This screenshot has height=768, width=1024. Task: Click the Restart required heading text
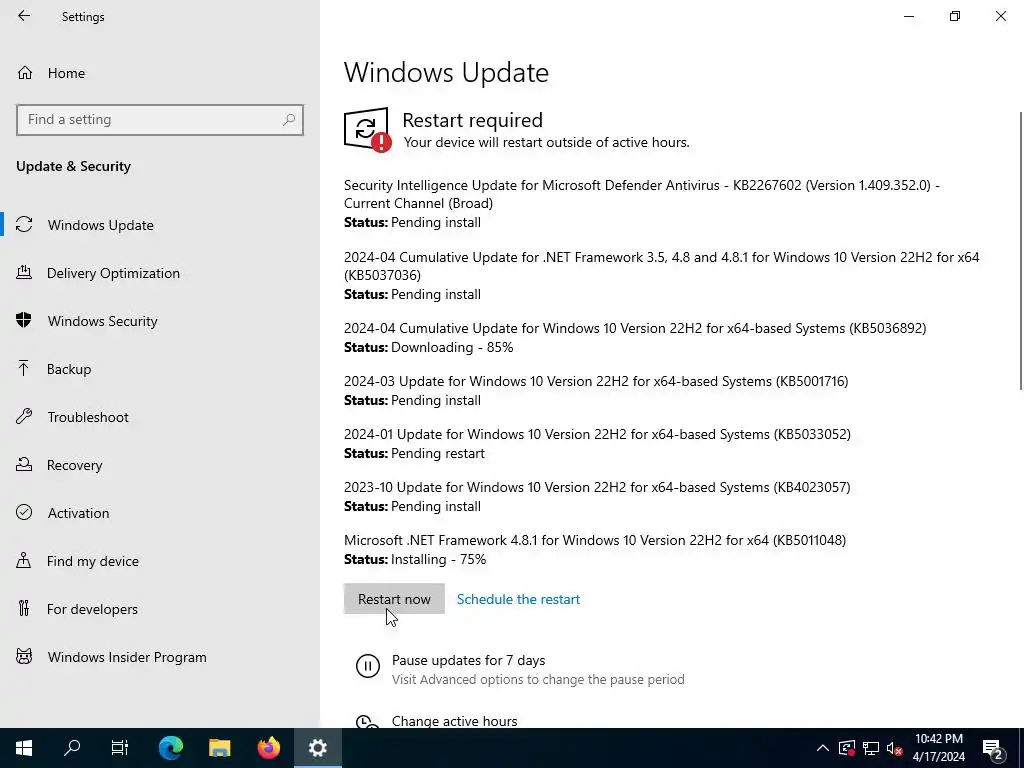pos(473,120)
